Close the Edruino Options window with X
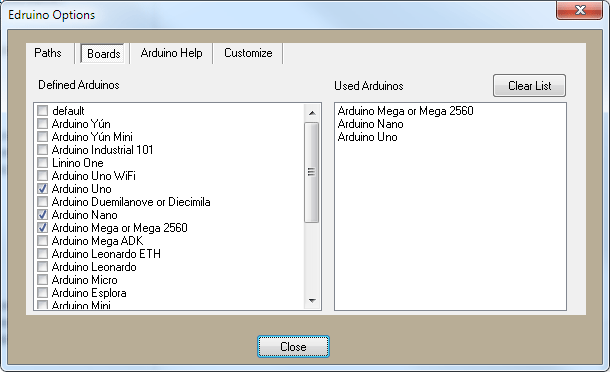 [580, 10]
